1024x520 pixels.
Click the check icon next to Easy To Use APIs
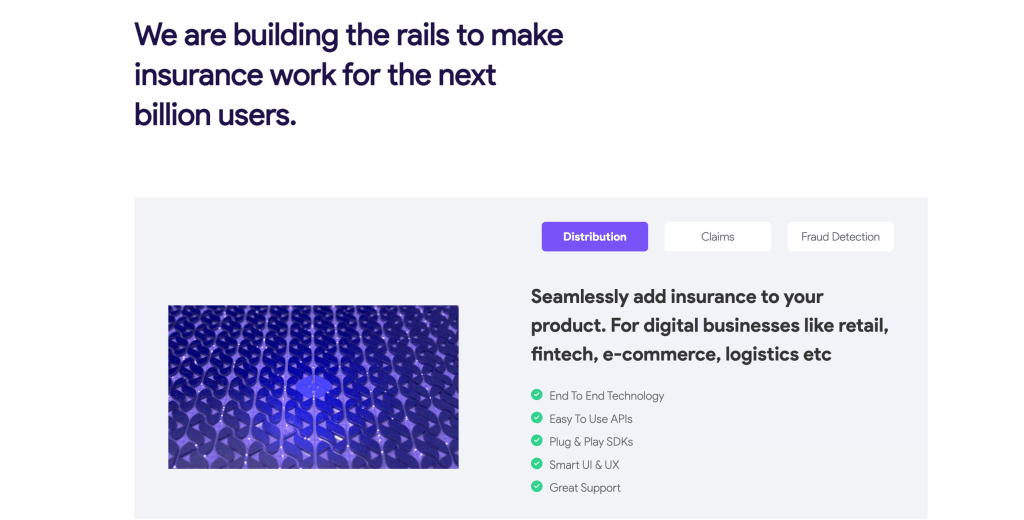[x=537, y=418]
